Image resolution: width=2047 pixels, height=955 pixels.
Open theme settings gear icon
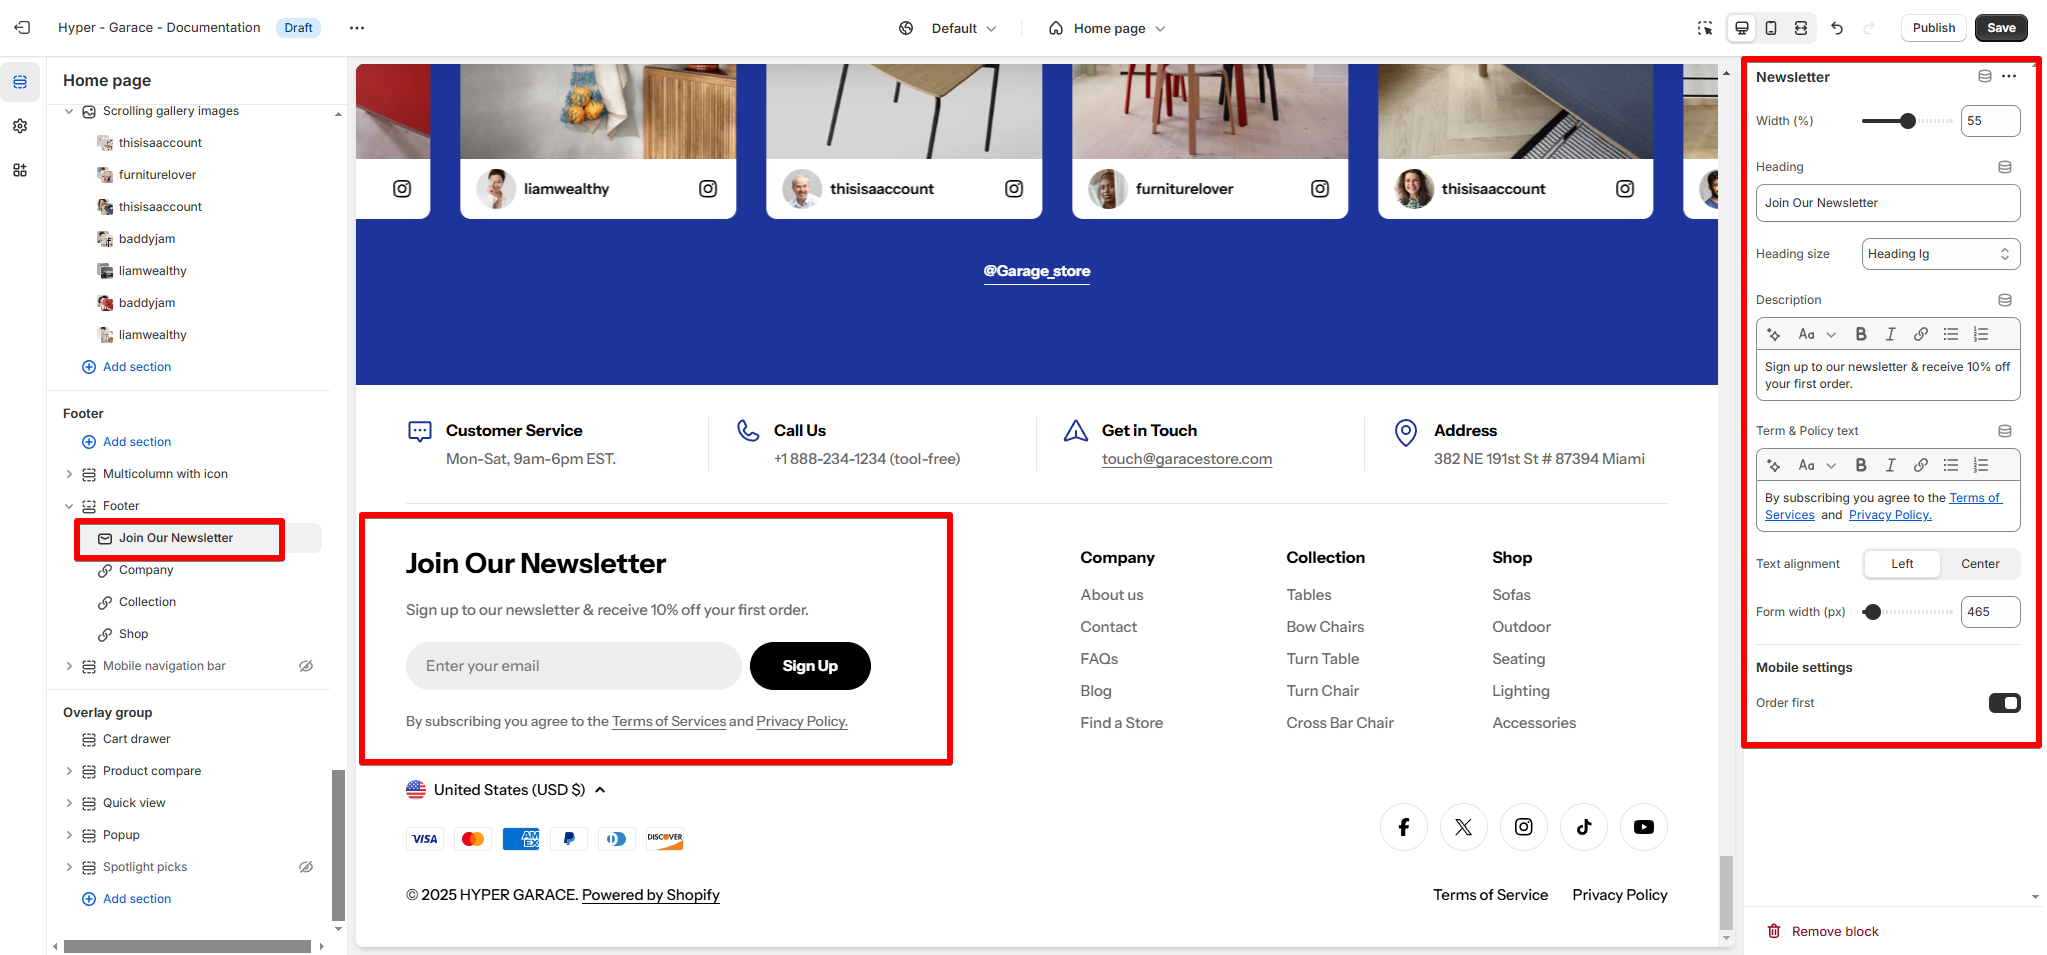pos(20,126)
